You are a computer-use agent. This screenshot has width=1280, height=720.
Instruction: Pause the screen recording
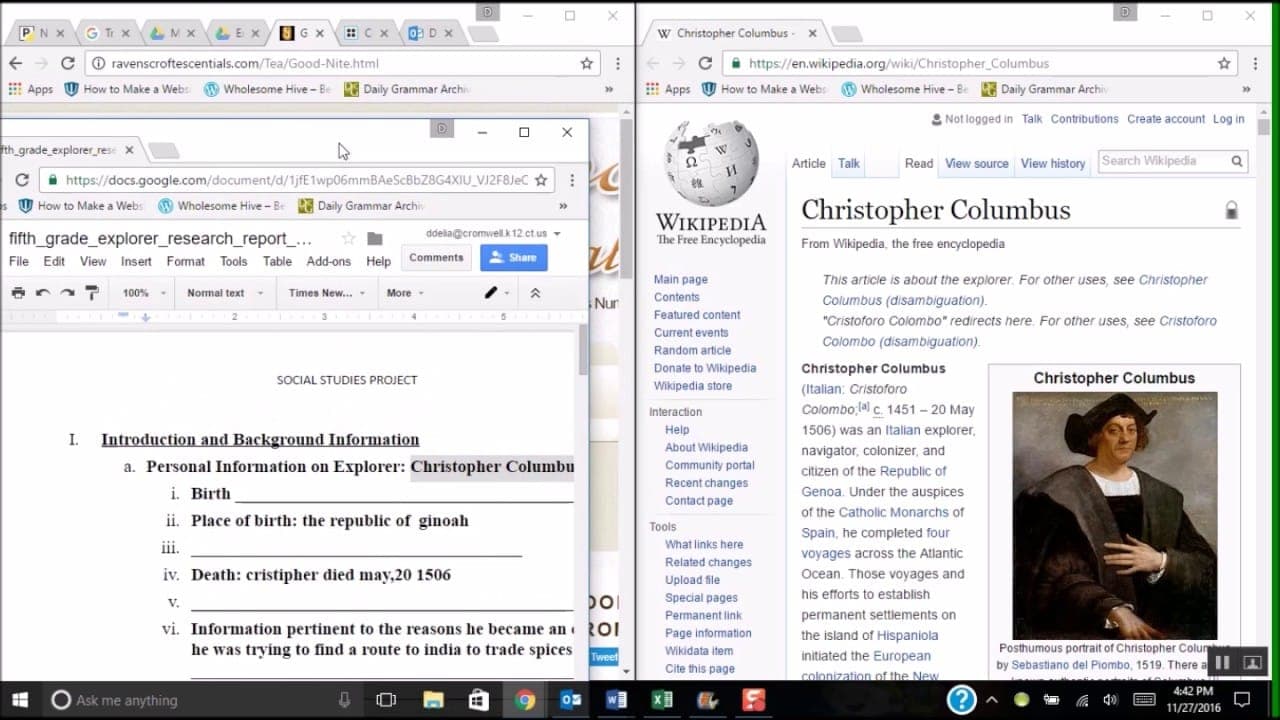[x=1222, y=663]
